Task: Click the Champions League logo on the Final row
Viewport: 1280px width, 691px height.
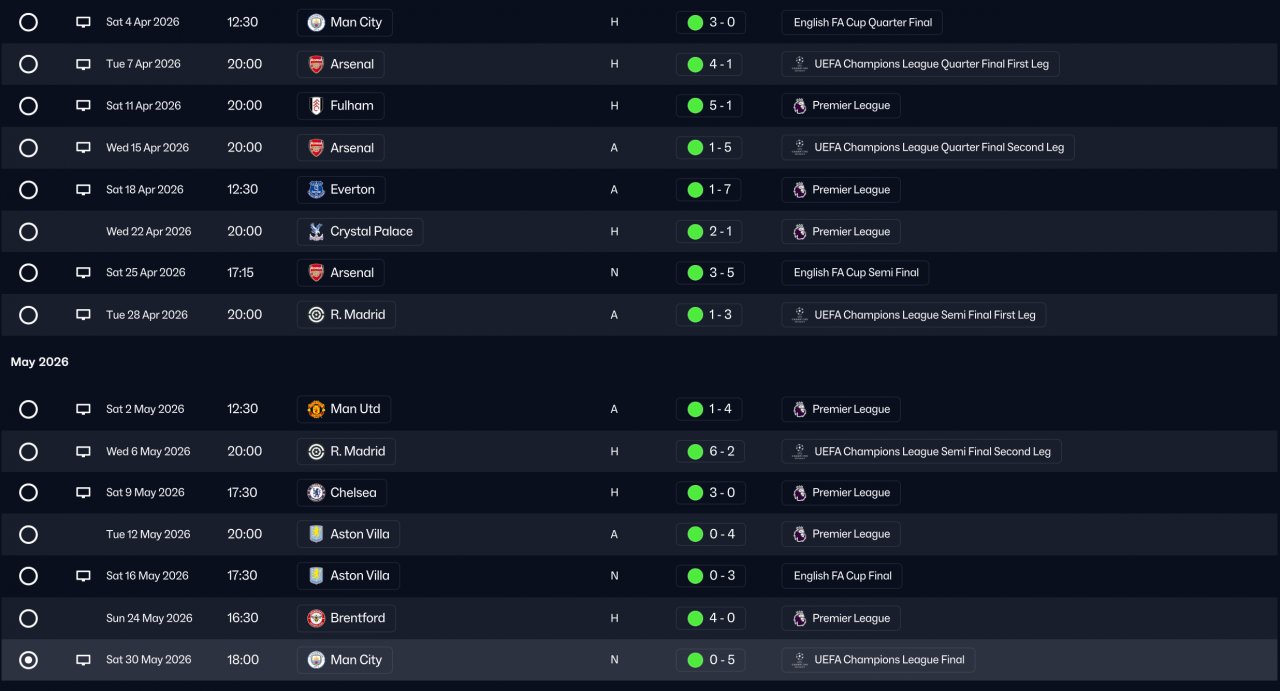Action: [x=799, y=660]
